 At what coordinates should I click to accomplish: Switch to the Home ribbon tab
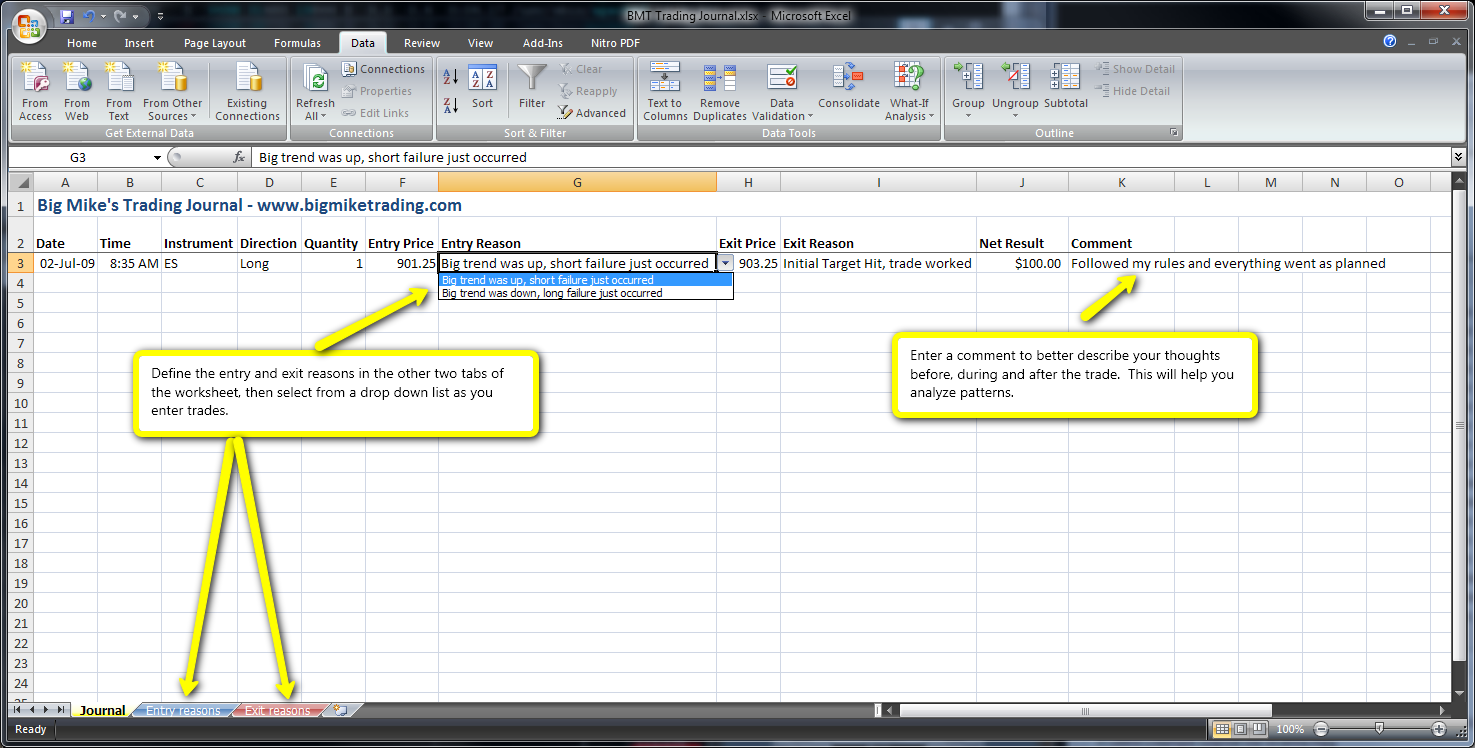click(x=82, y=43)
